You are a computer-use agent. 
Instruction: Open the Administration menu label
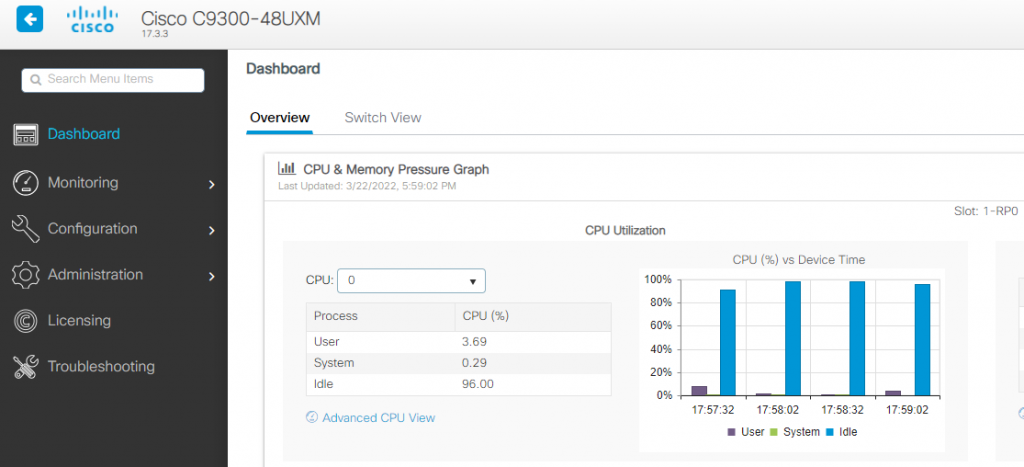(95, 274)
